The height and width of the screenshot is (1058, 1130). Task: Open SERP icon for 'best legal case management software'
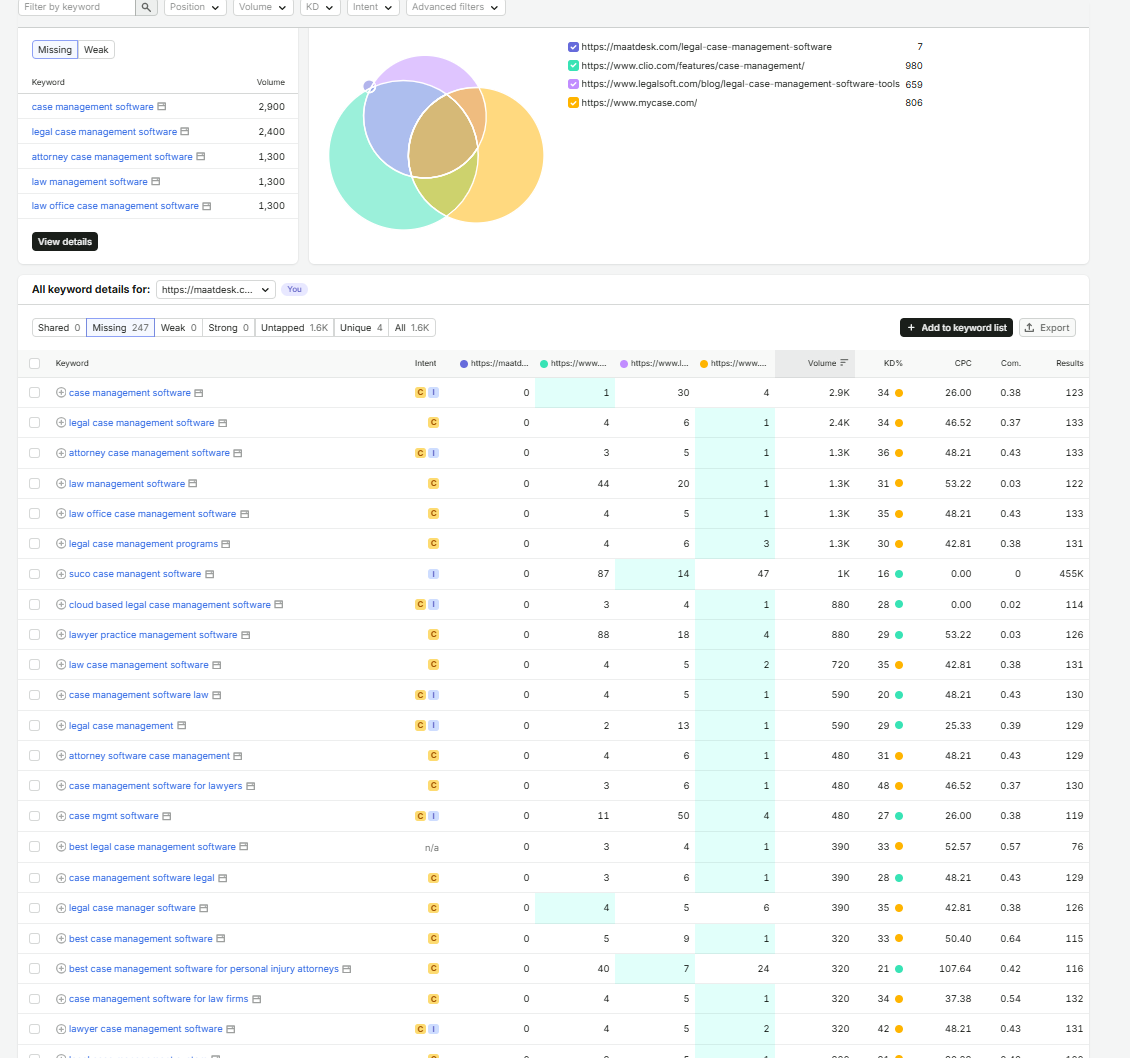click(244, 847)
